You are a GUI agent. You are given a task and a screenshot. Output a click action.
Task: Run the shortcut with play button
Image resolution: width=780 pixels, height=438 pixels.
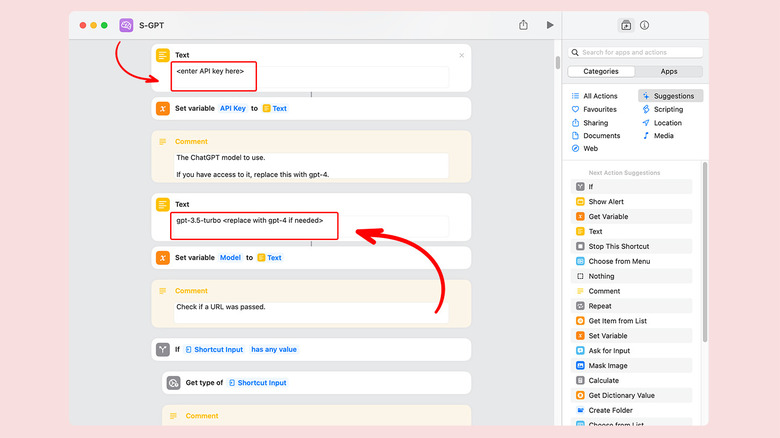[x=549, y=25]
